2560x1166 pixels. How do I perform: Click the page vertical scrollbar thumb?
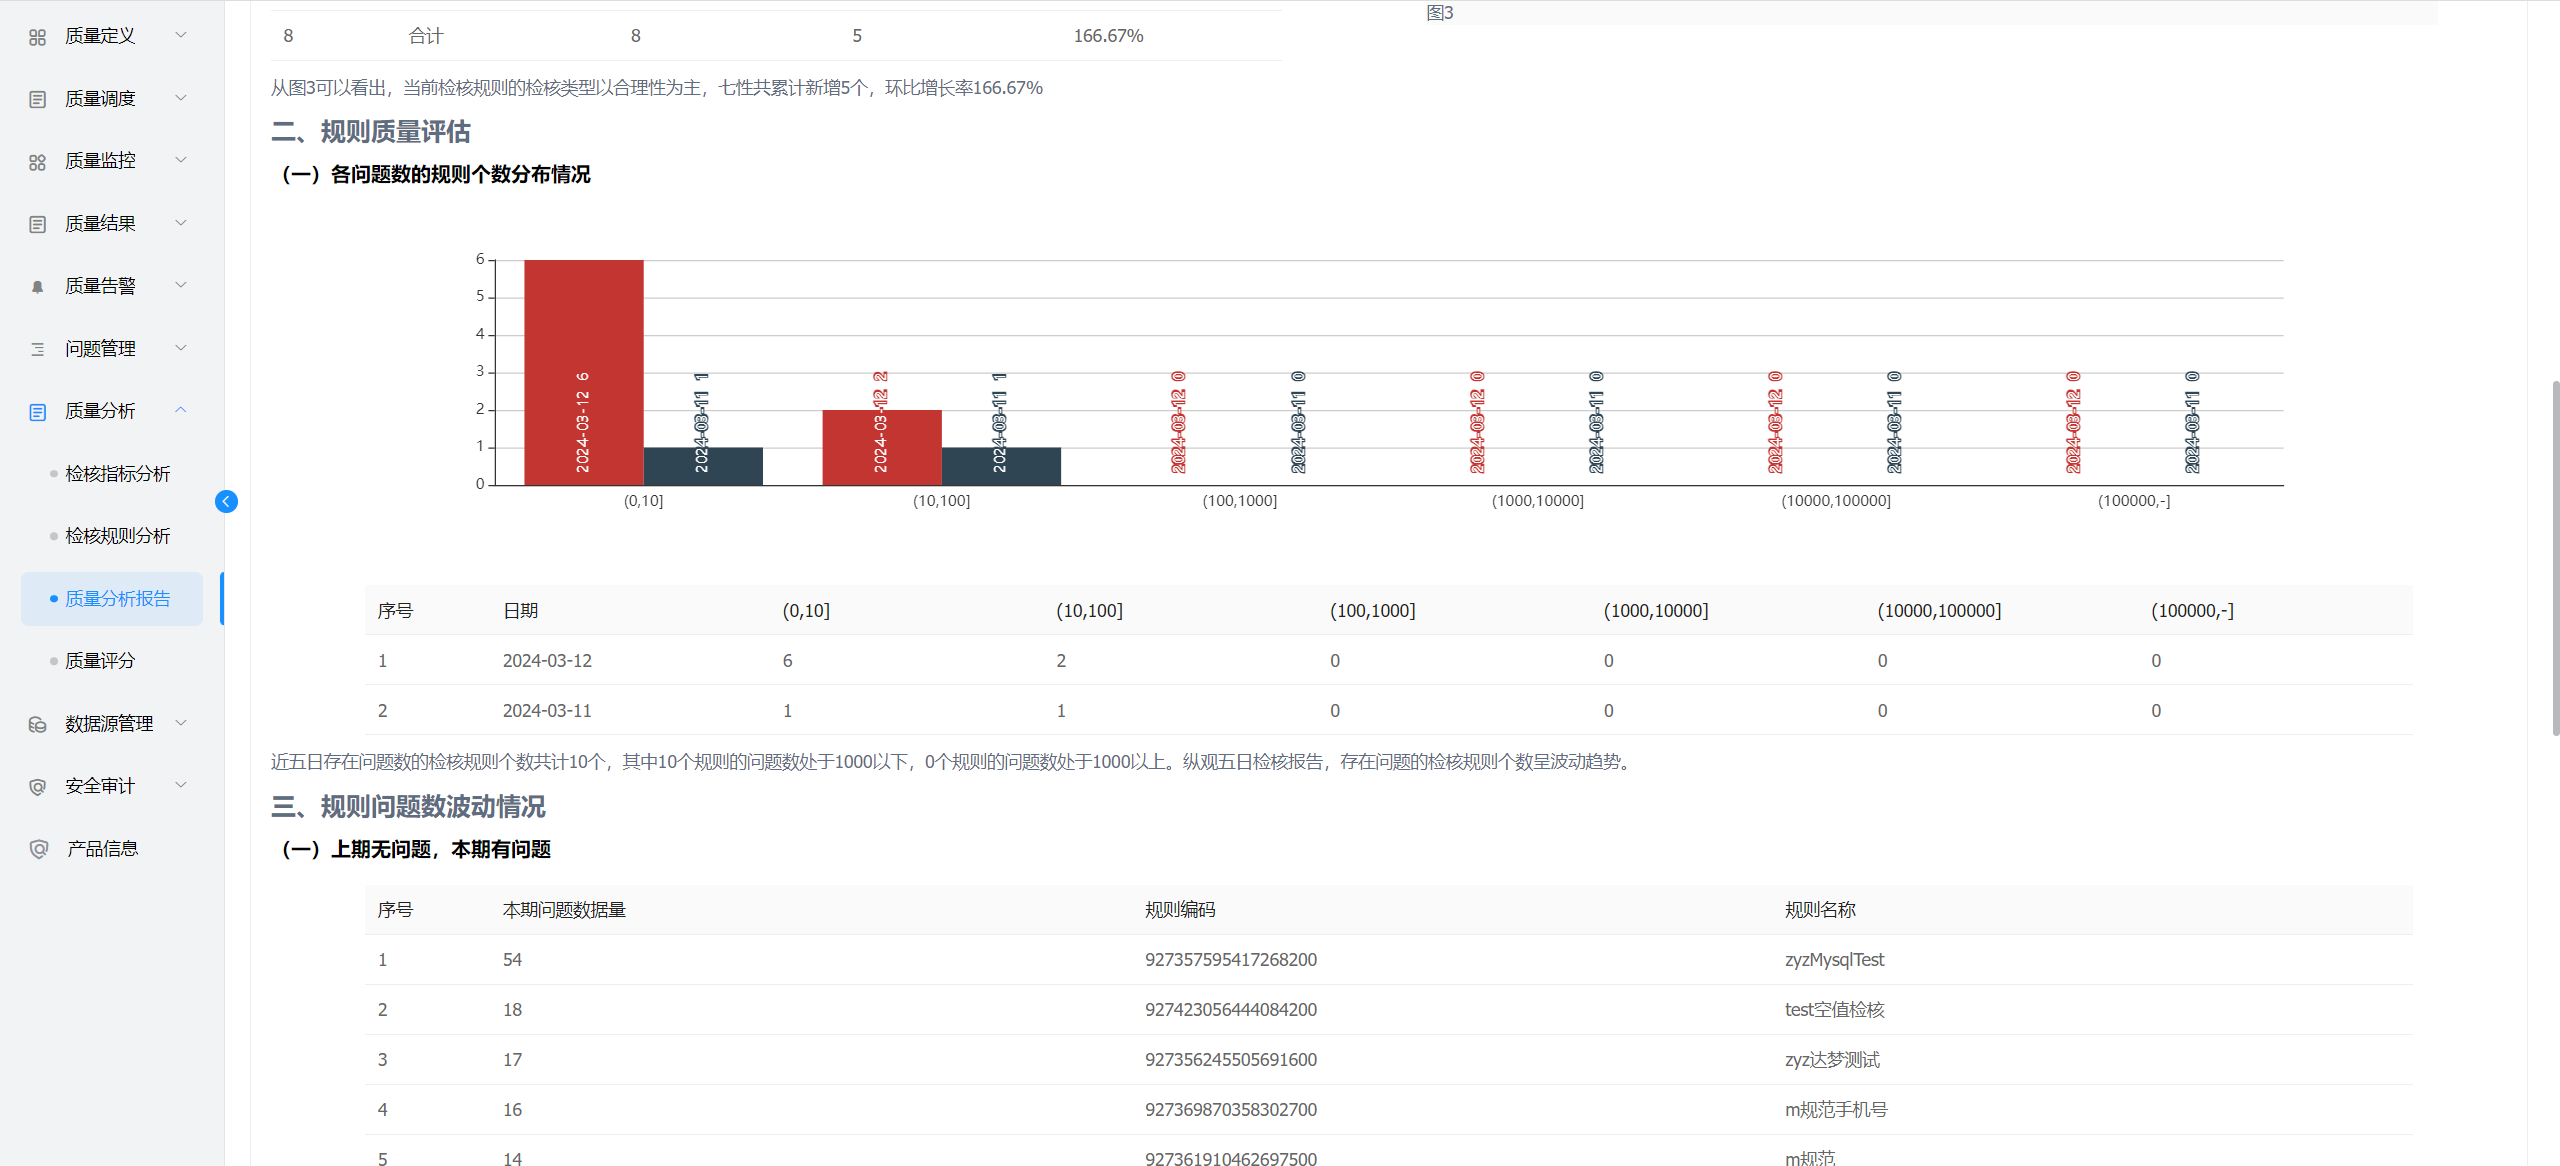(2555, 555)
